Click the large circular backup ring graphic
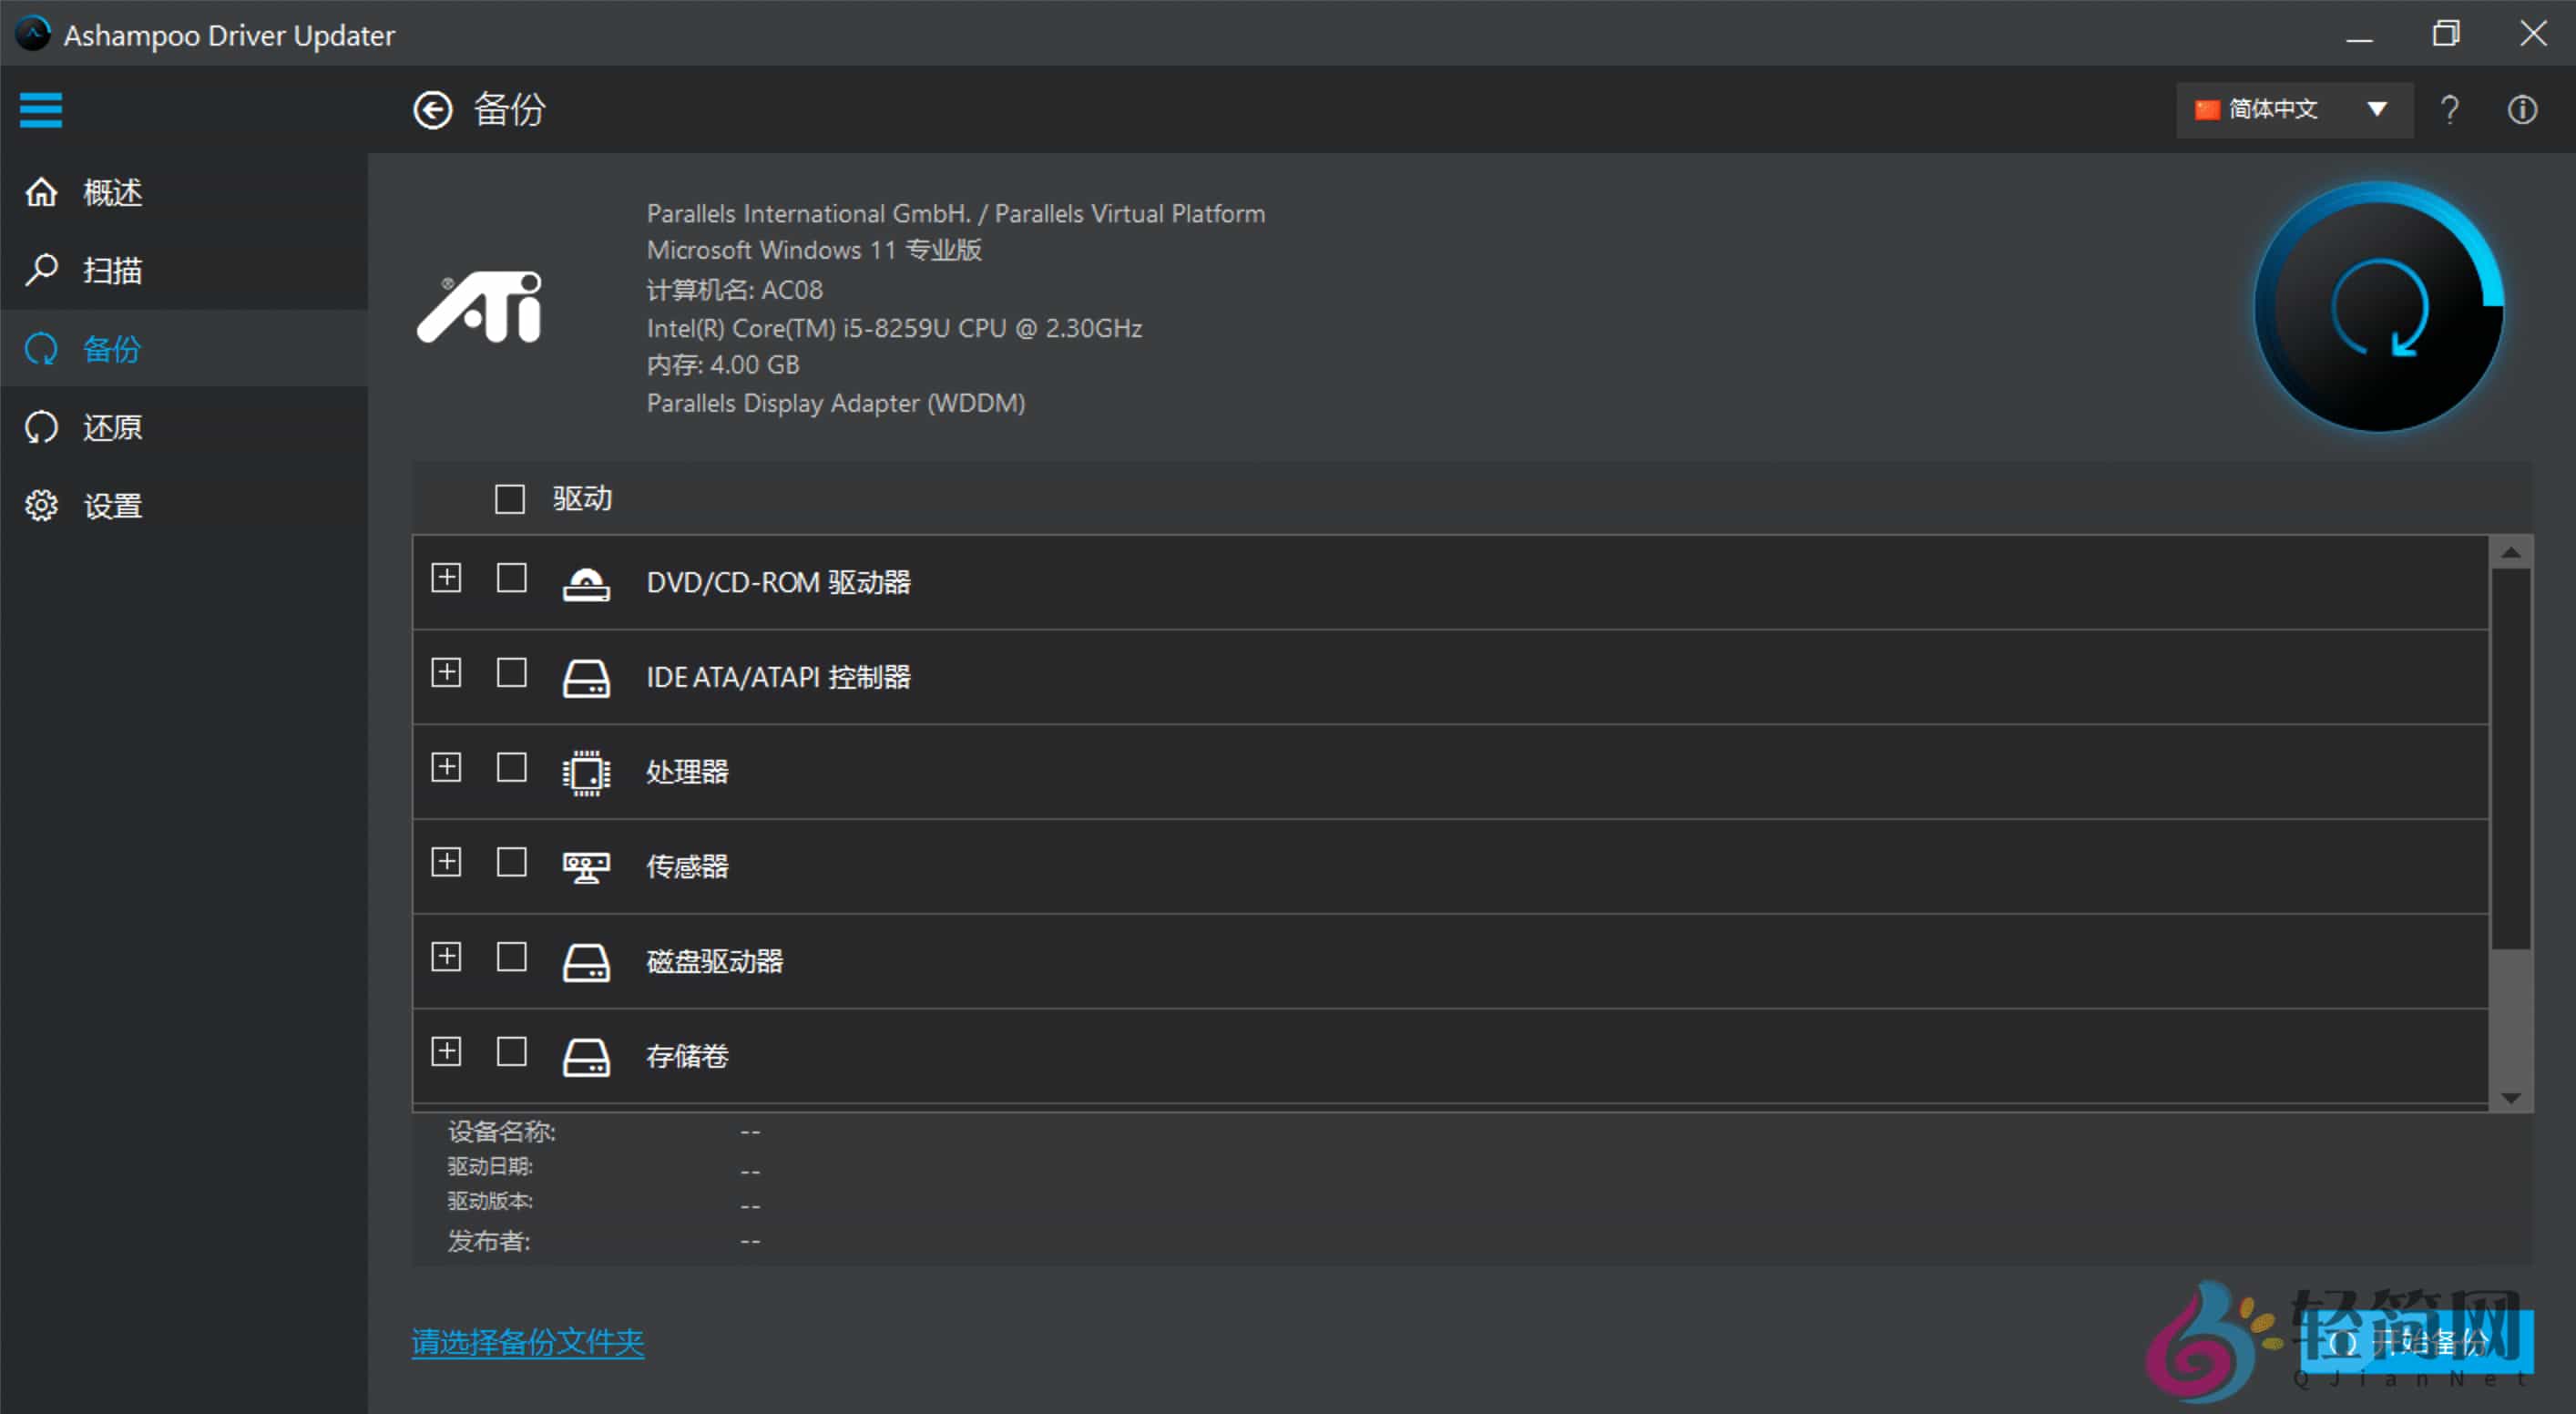Viewport: 2576px width, 1414px height. [2380, 310]
